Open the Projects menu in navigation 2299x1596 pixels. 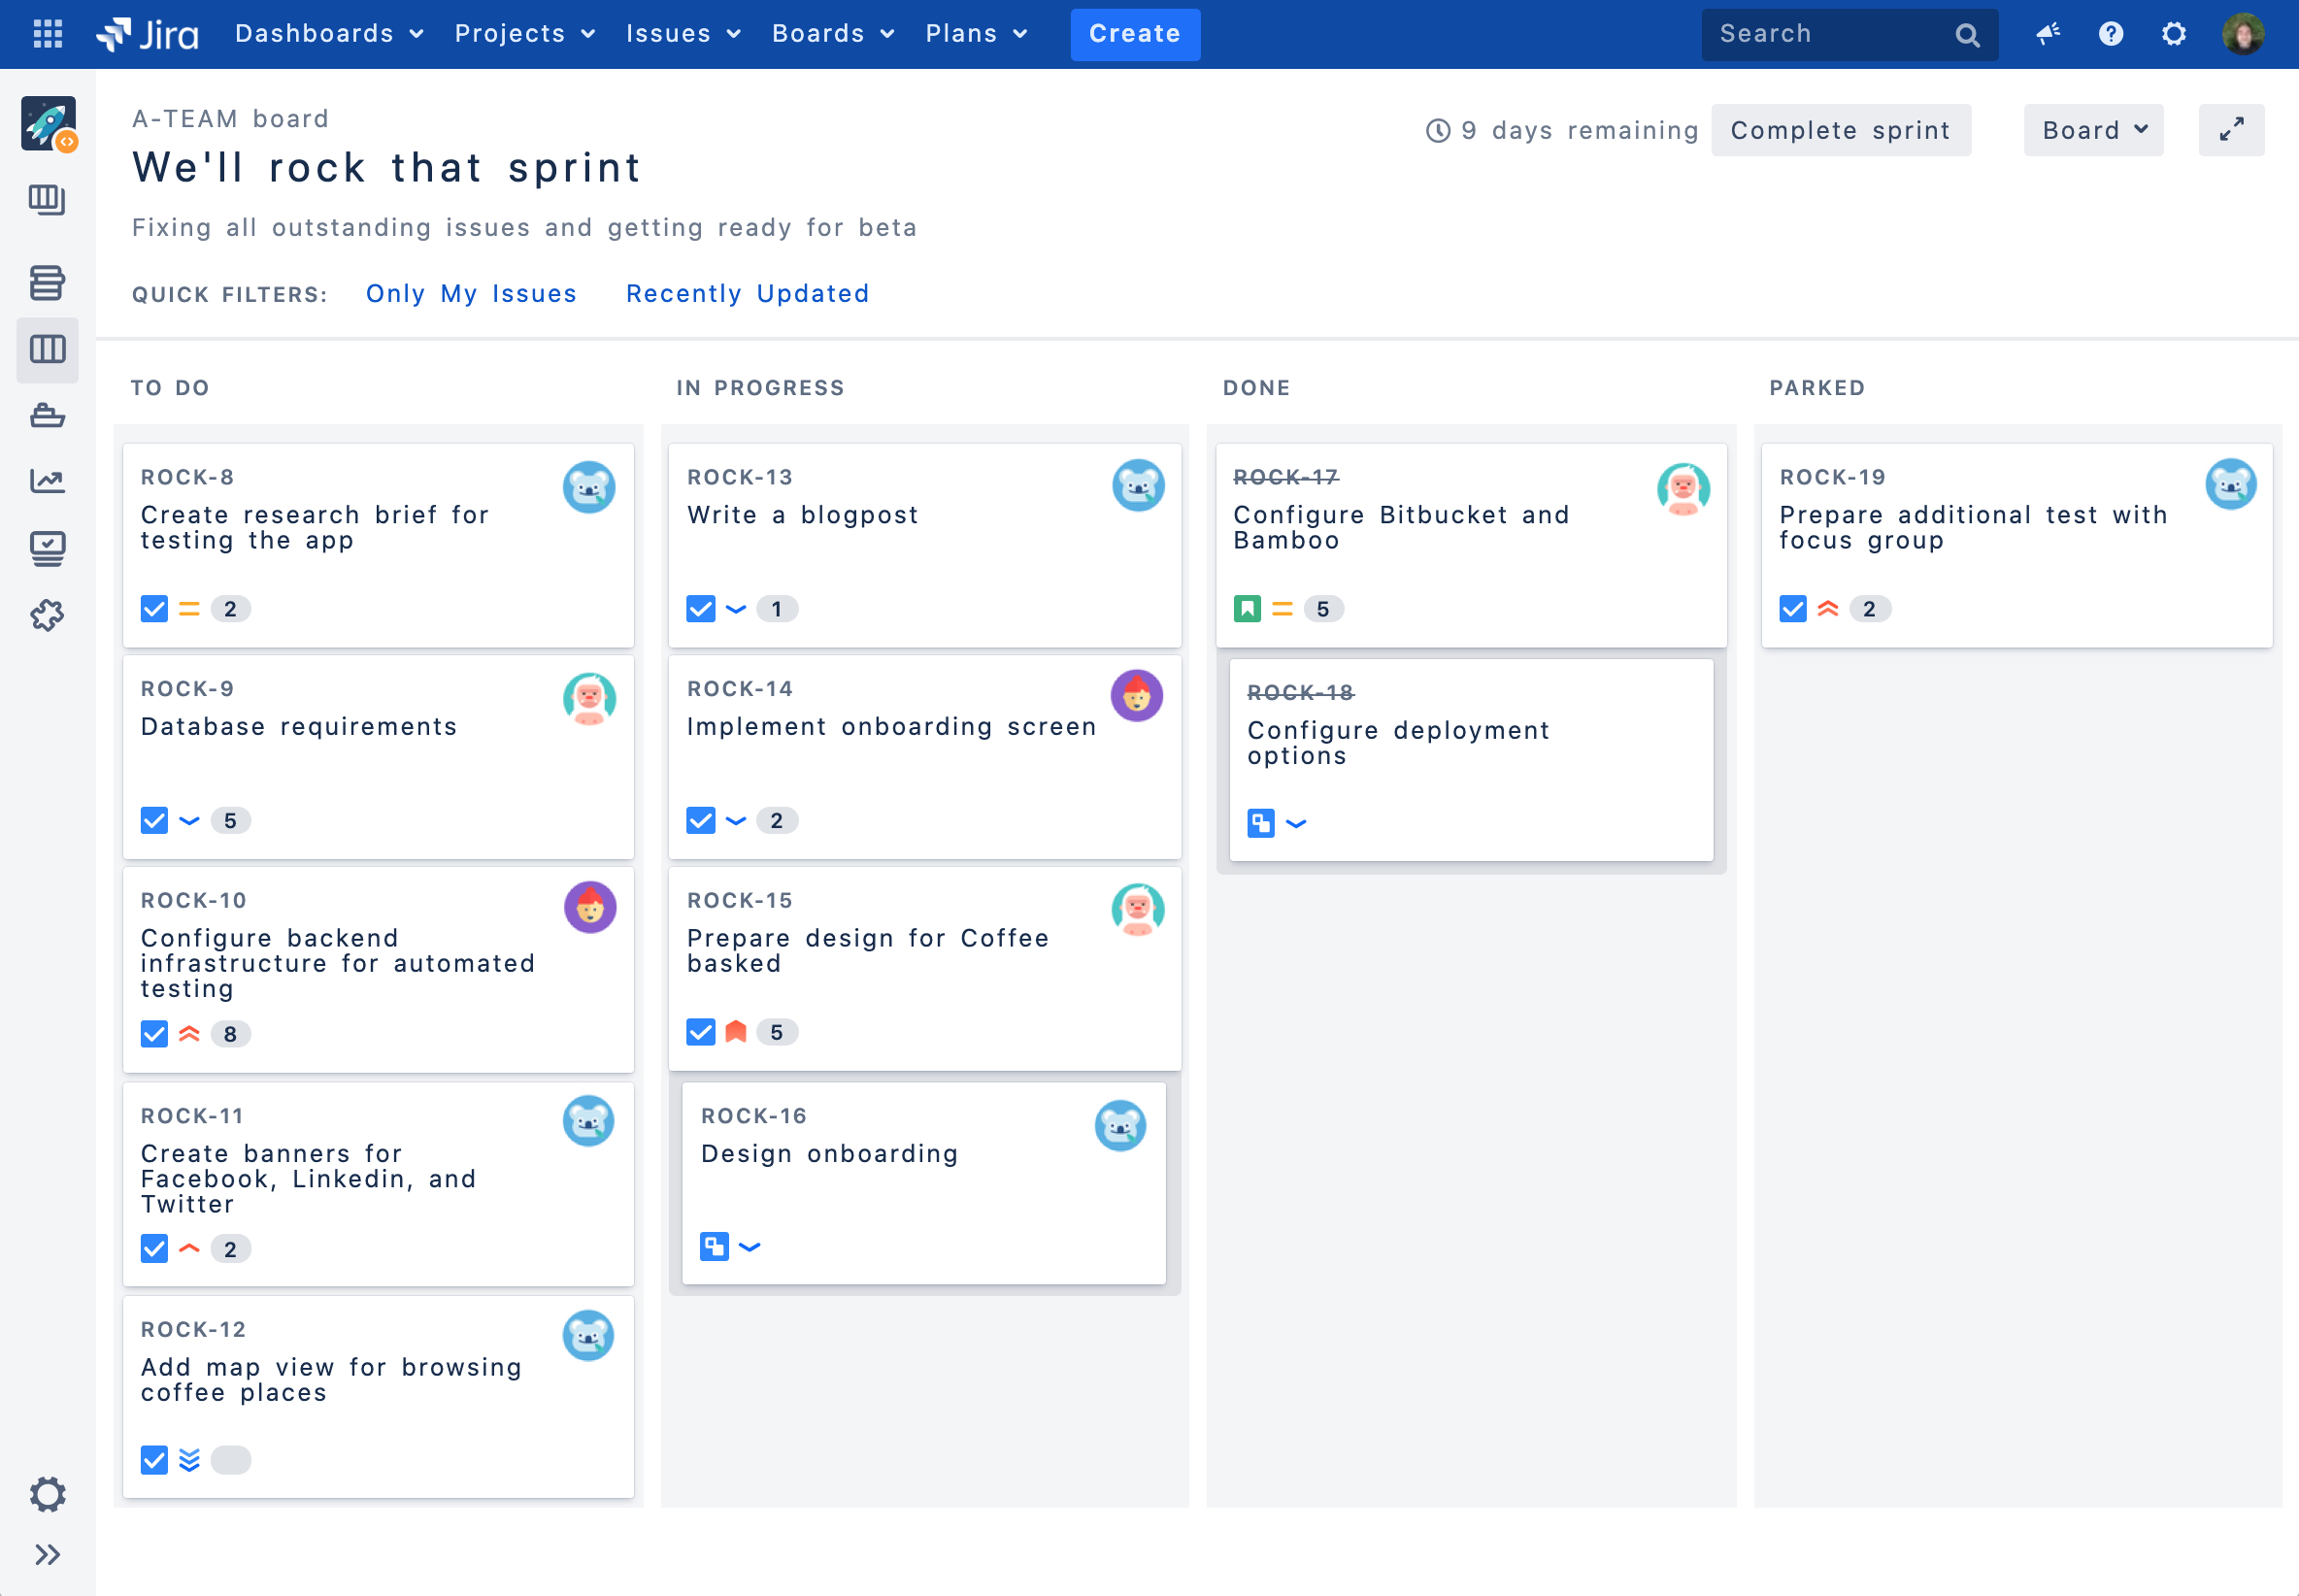pyautogui.click(x=526, y=33)
